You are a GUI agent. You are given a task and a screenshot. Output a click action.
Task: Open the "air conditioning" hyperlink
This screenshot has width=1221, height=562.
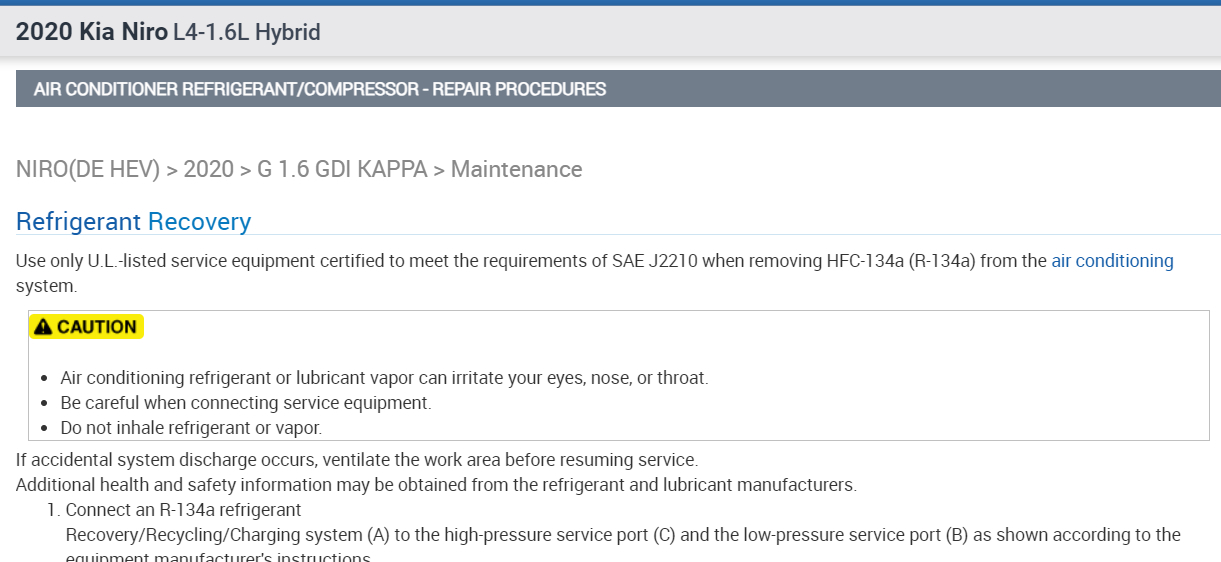click(x=1112, y=261)
